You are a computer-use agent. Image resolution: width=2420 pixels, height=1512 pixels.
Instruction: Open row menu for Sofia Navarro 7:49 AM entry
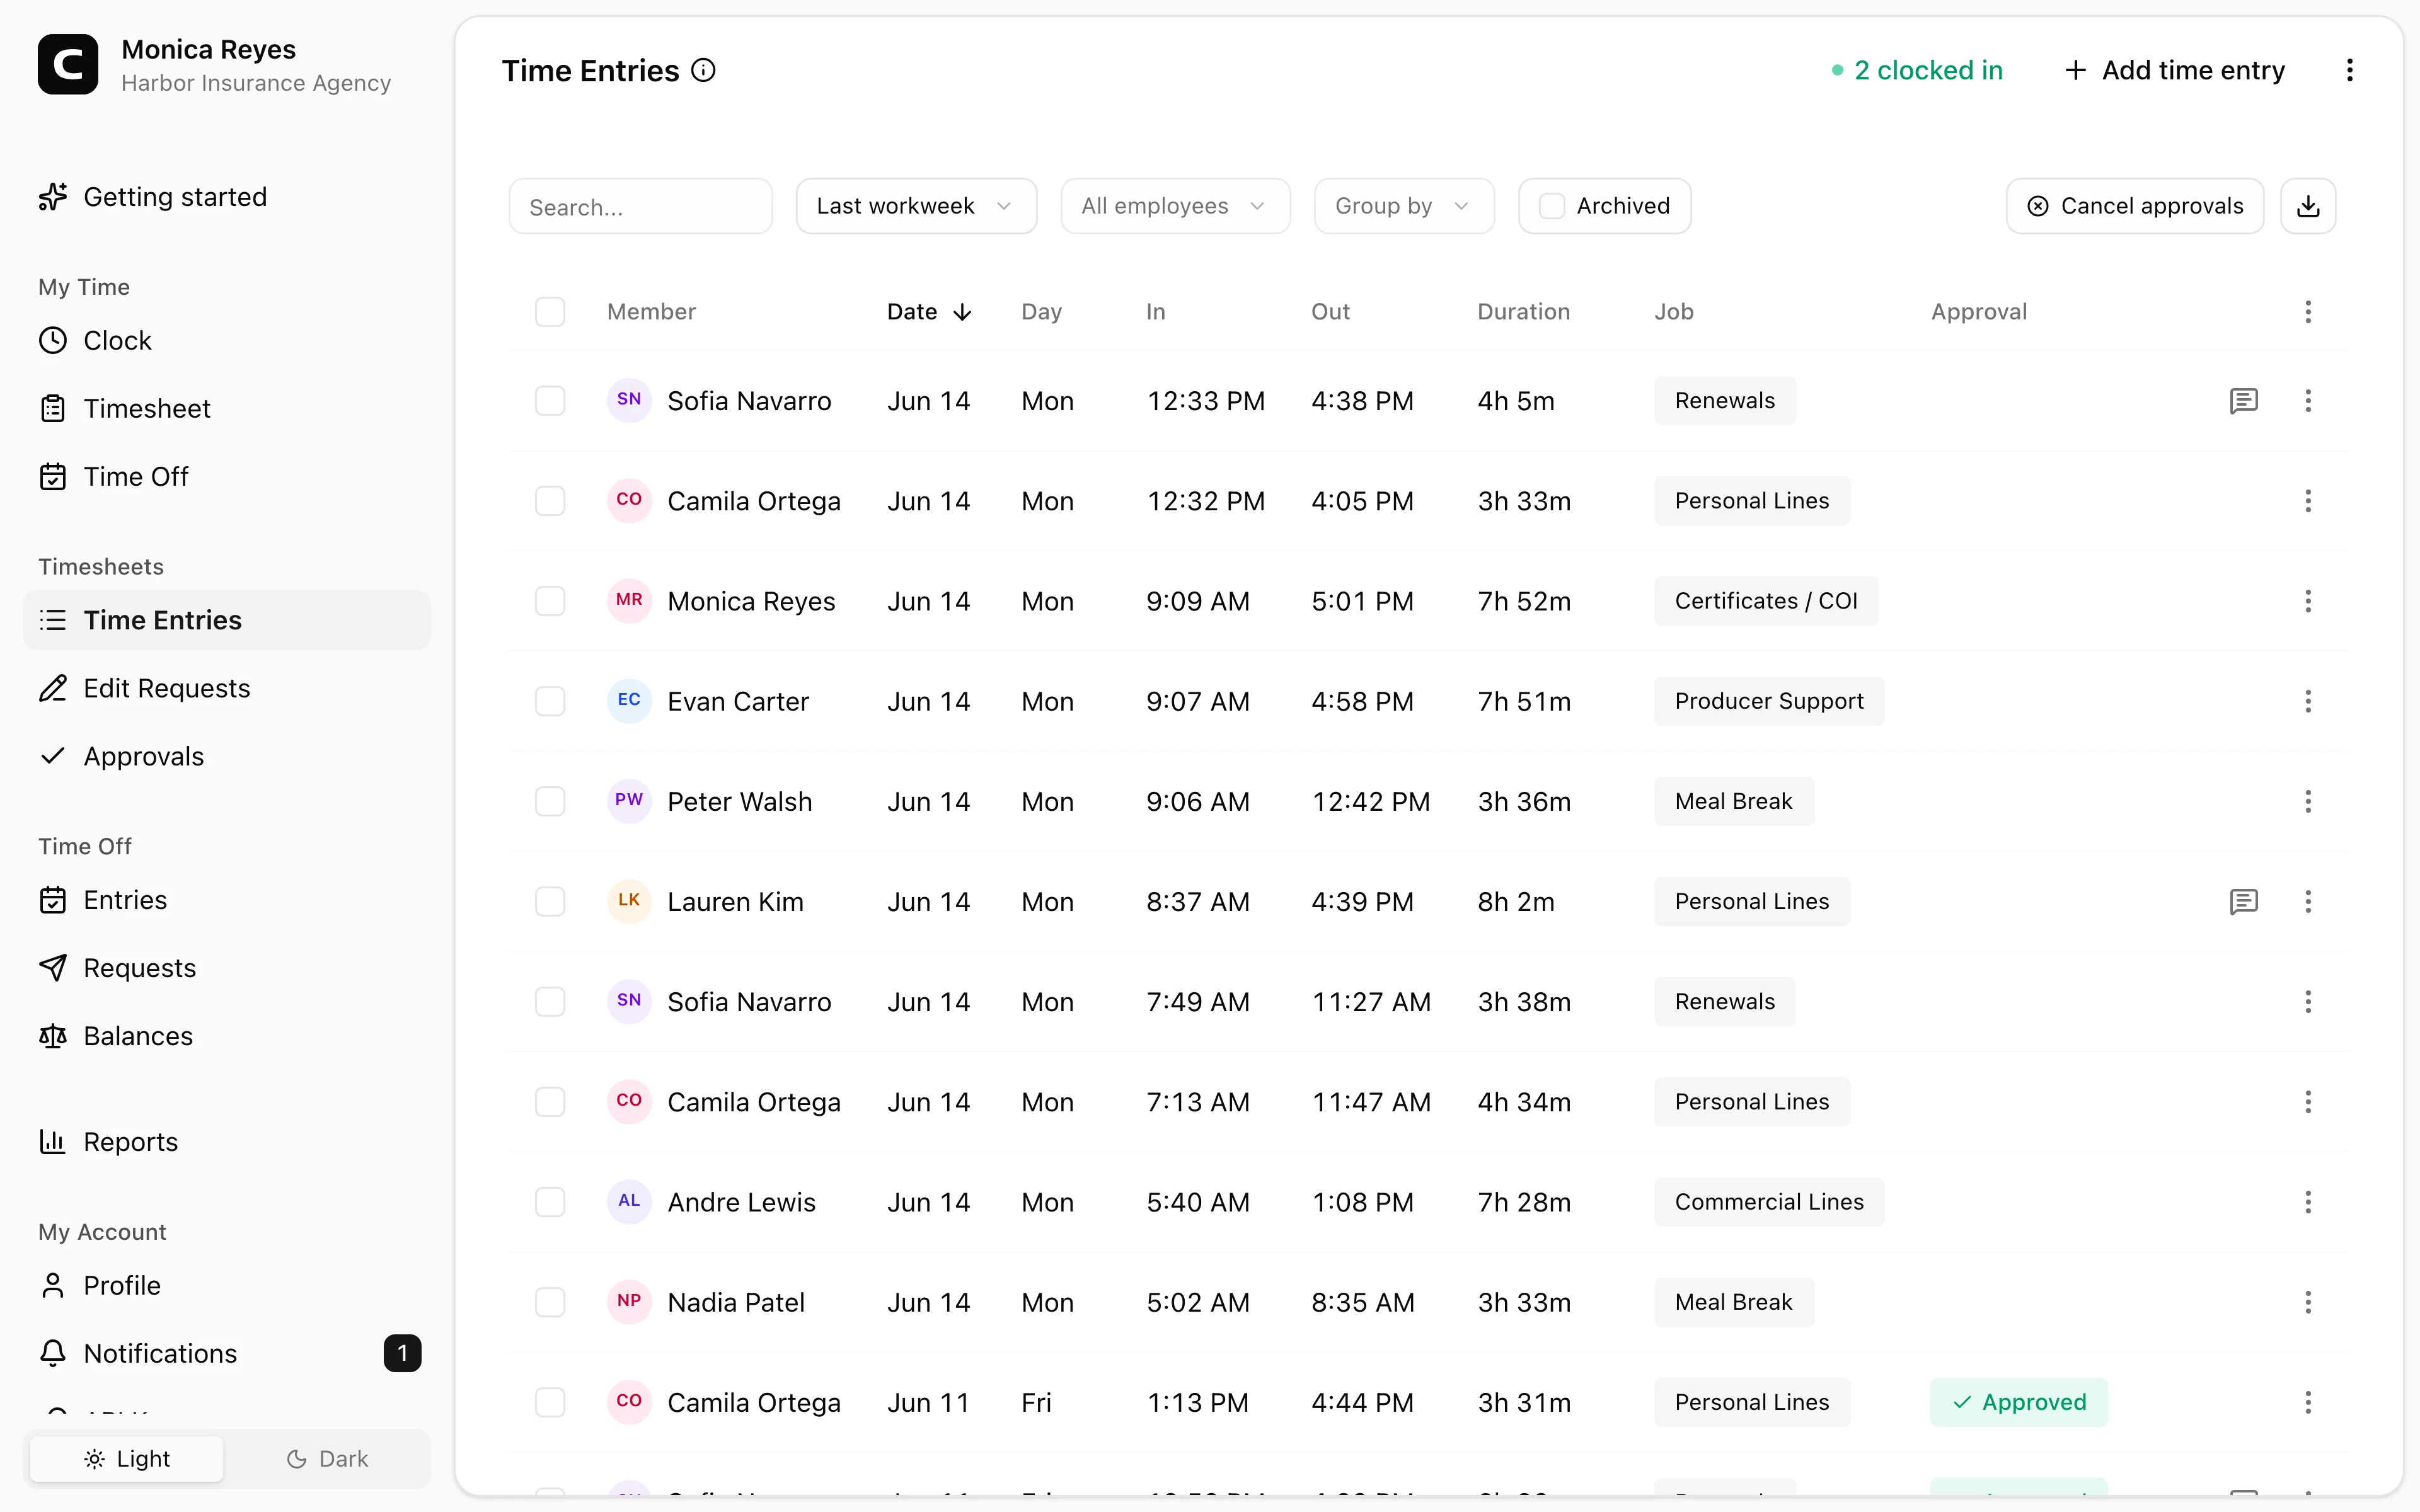click(x=2308, y=1002)
